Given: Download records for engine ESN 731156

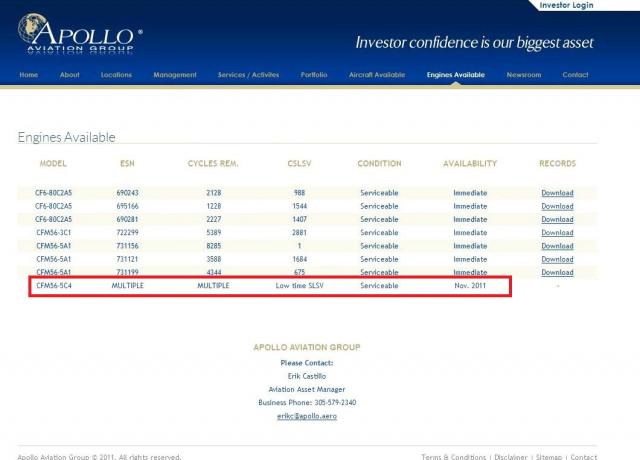Looking at the screenshot, I should 557,246.
